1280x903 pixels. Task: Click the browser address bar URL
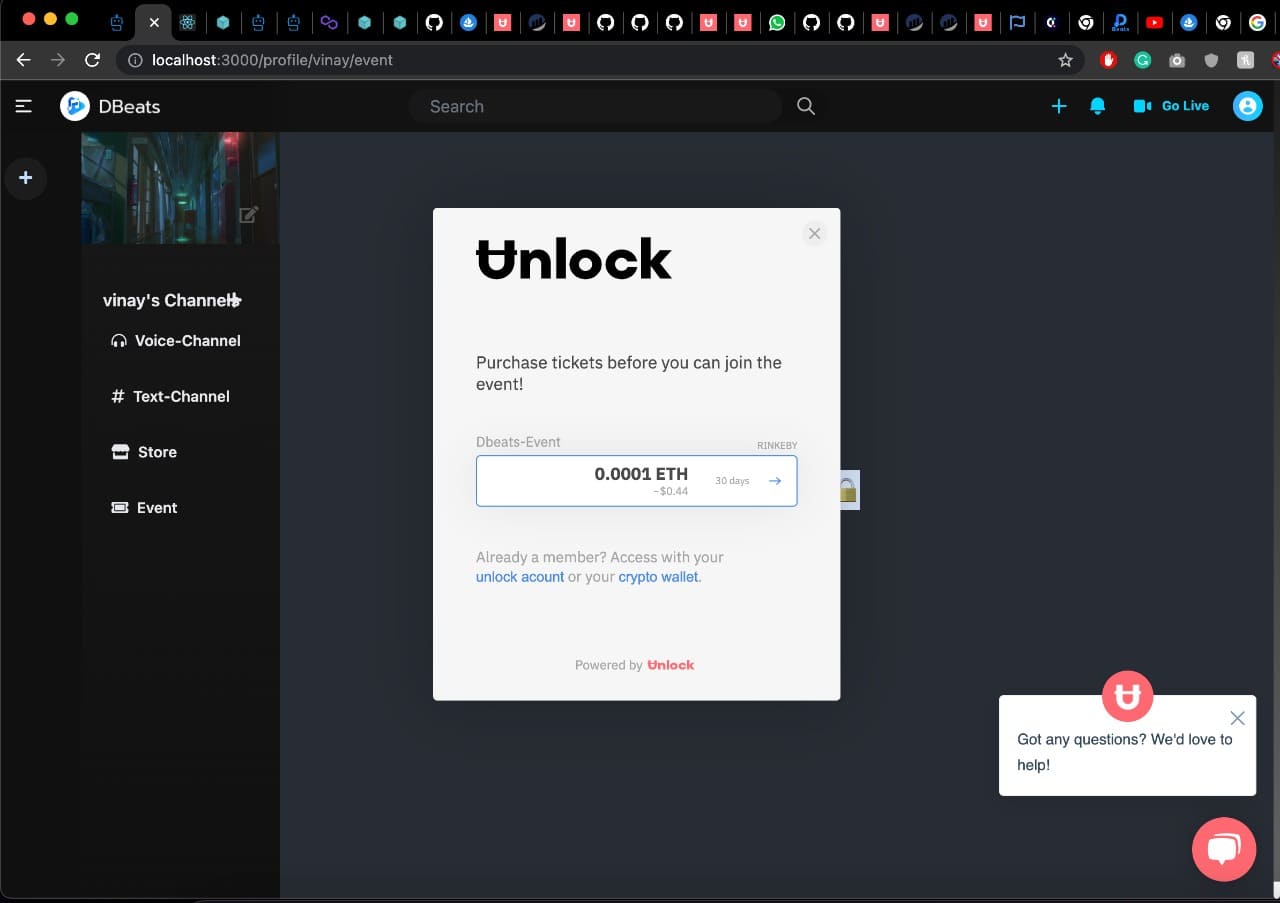point(272,60)
